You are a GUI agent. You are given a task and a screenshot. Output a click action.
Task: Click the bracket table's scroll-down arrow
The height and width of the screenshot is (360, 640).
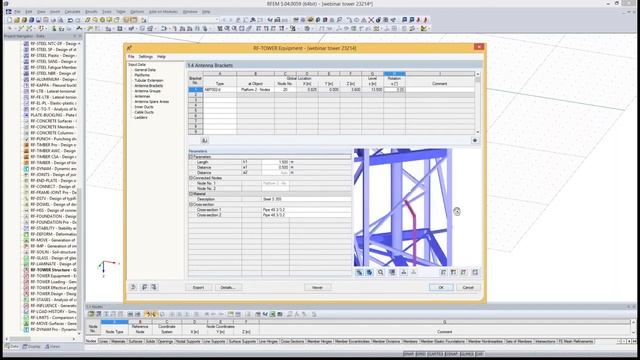[x=478, y=132]
